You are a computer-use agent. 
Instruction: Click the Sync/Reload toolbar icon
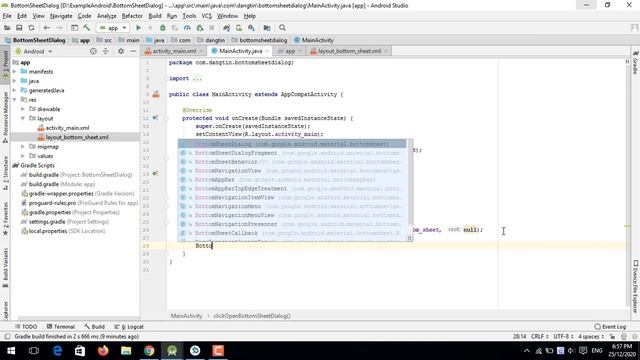click(x=31, y=28)
